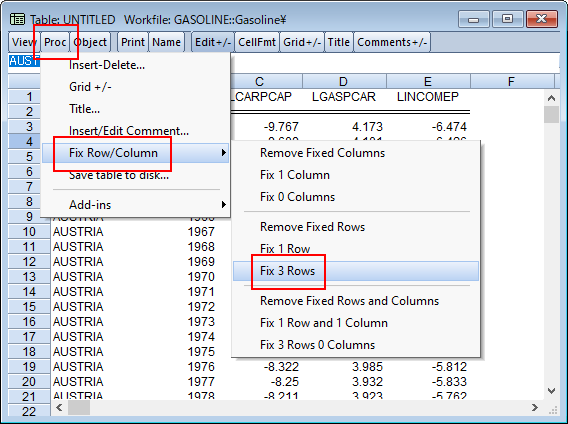Click the Print button
This screenshot has height=424, width=568.
[x=133, y=42]
